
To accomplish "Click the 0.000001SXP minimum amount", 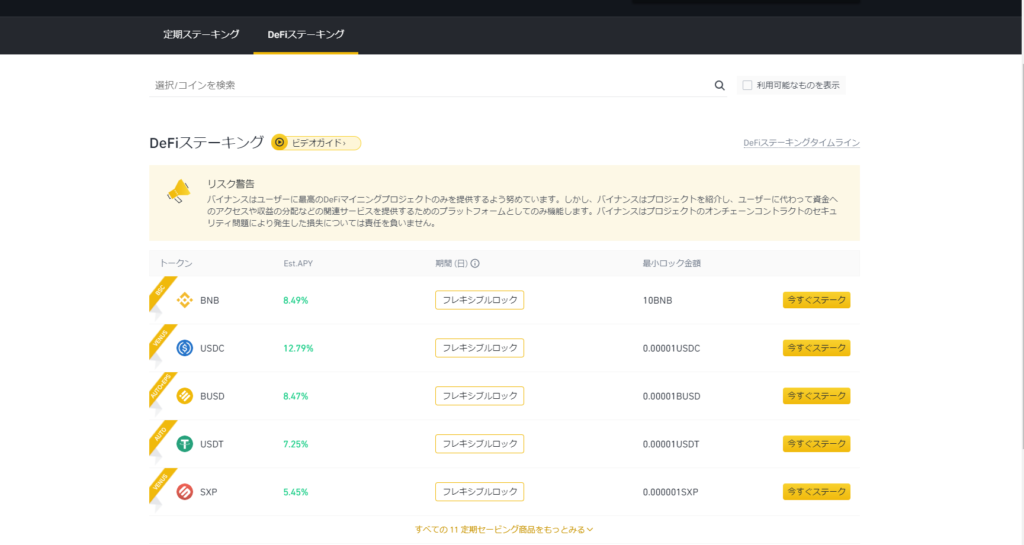I will pos(670,491).
